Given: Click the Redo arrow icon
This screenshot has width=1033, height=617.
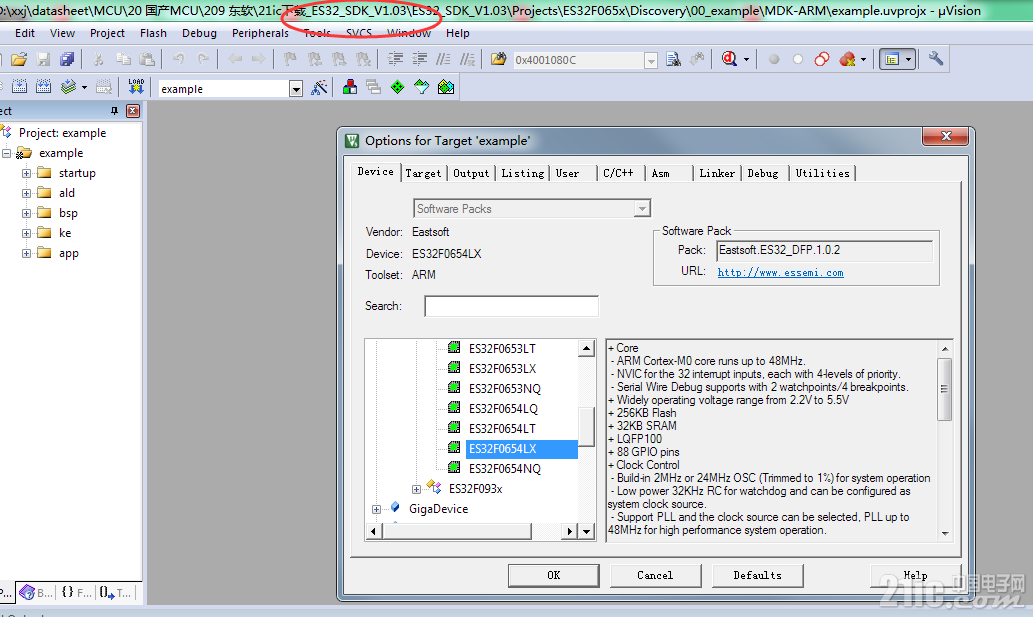Looking at the screenshot, I should coord(203,60).
